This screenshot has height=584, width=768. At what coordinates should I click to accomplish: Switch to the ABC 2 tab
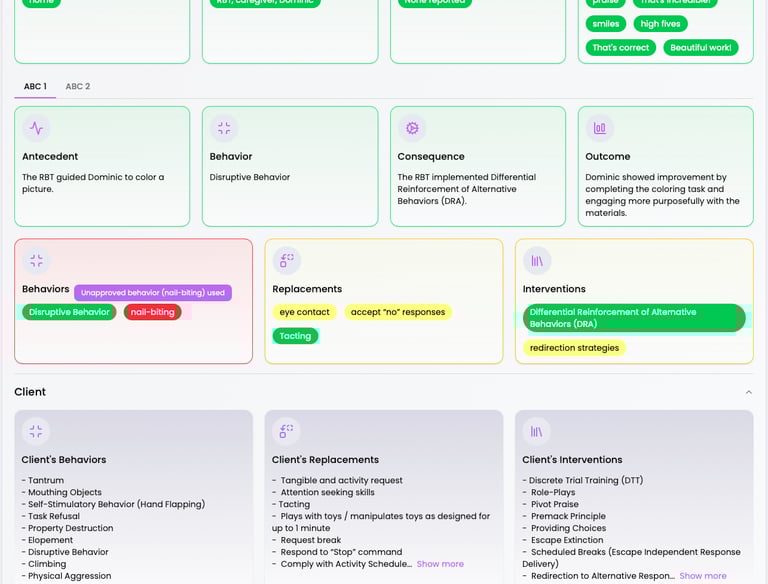(x=78, y=87)
